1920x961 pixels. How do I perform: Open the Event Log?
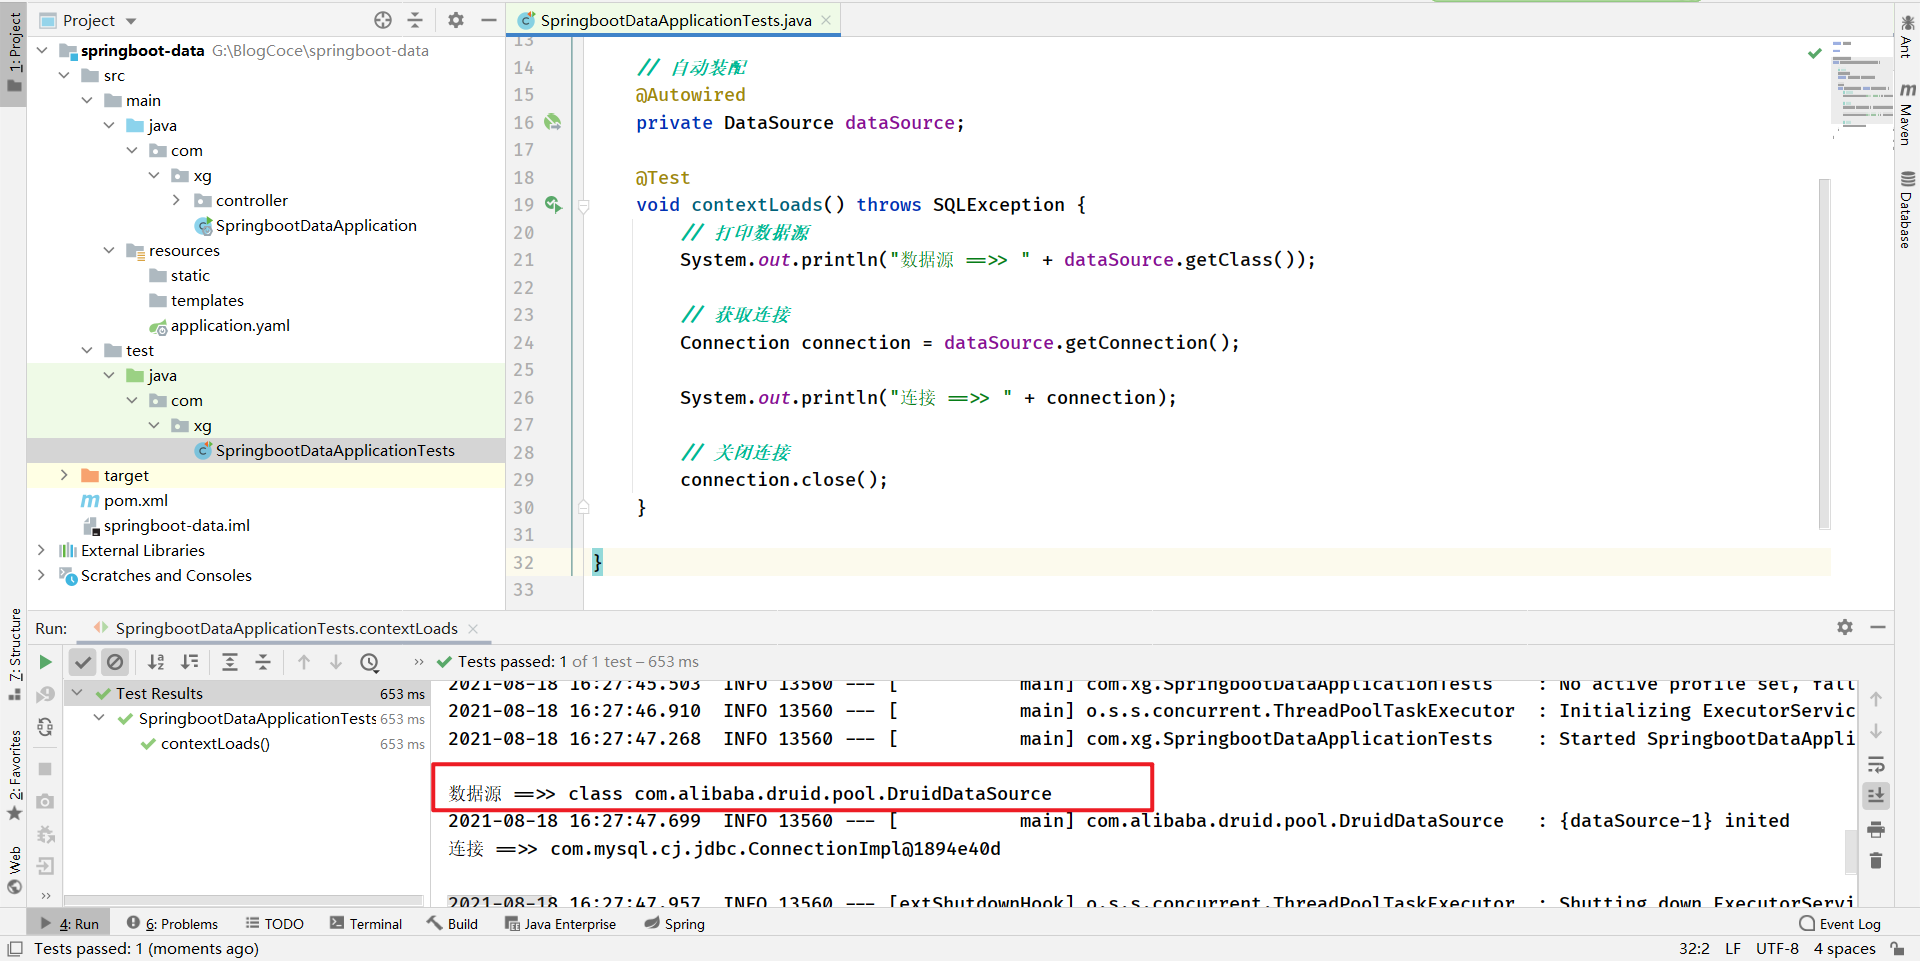(1840, 923)
